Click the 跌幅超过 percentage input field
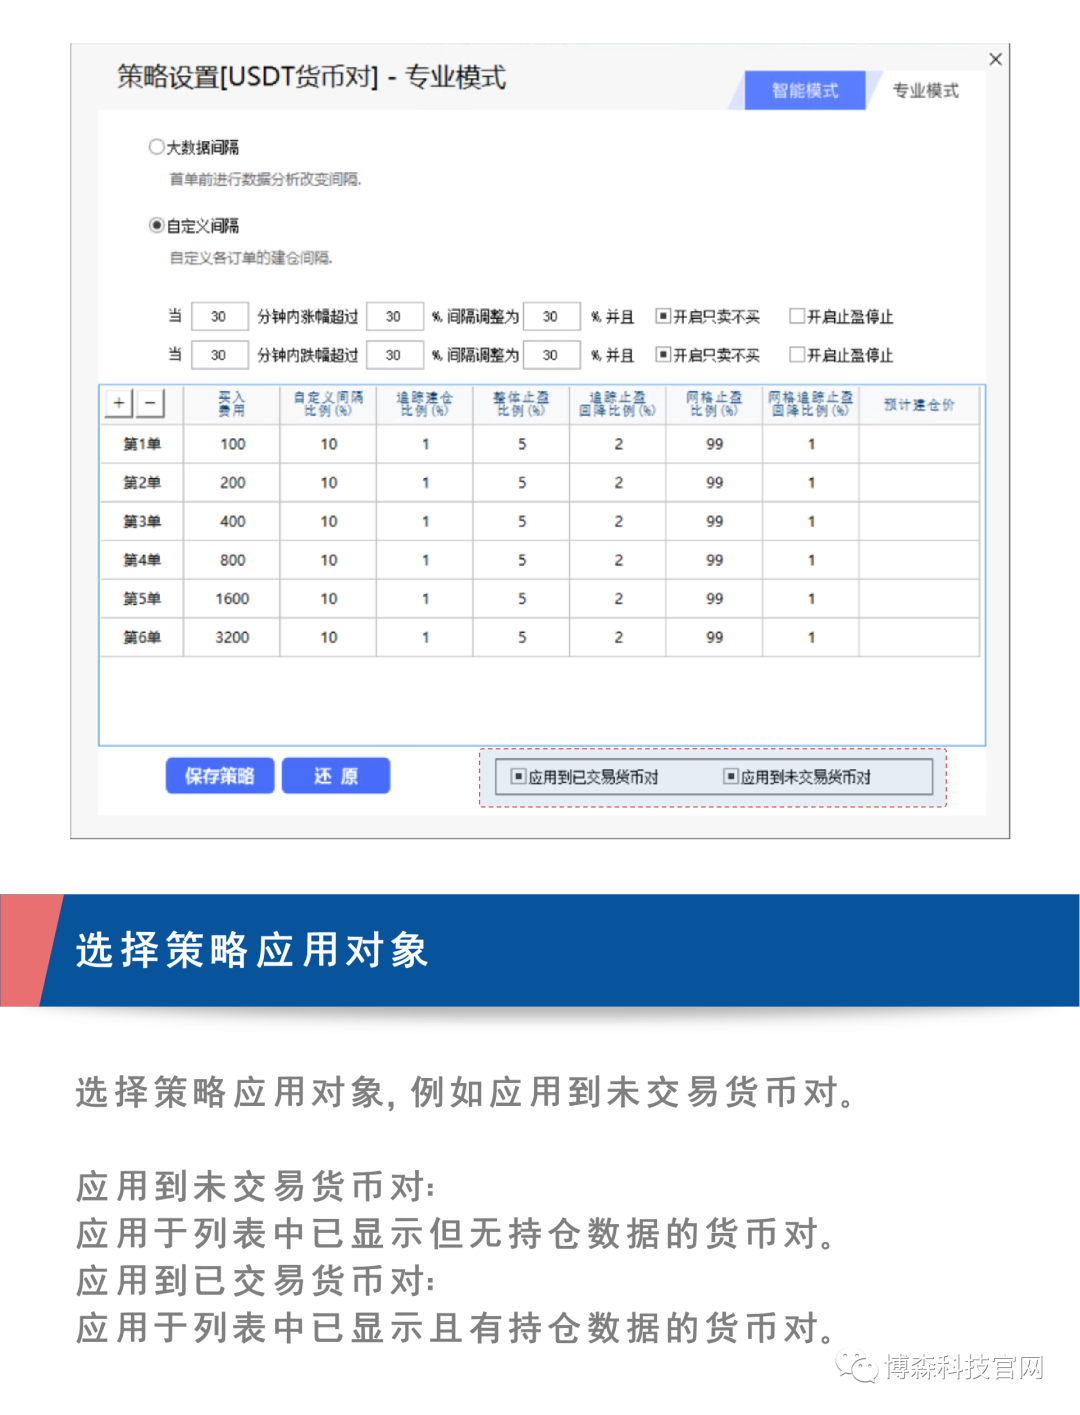The image size is (1080, 1415). (394, 355)
